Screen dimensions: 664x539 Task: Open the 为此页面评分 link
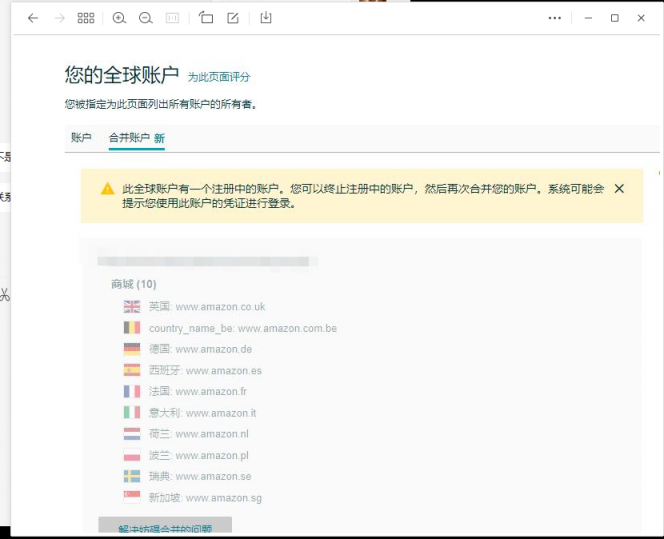(219, 77)
